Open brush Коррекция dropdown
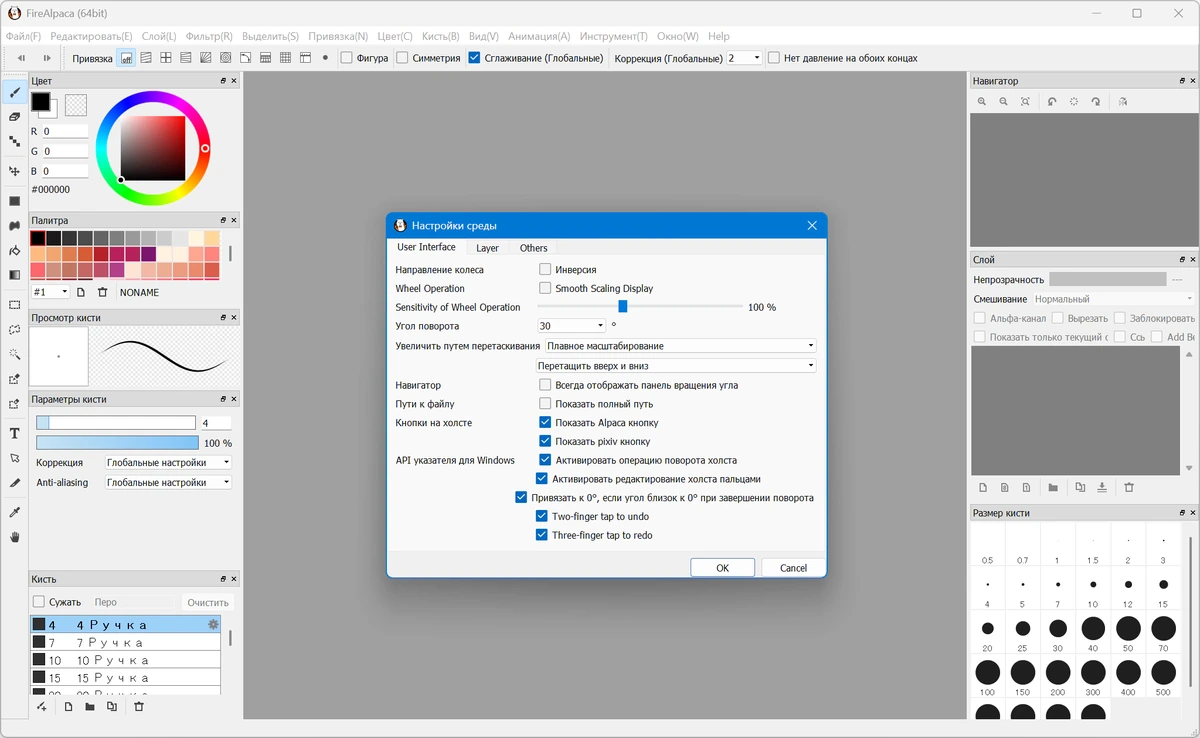The width and height of the screenshot is (1200, 738). click(x=168, y=463)
